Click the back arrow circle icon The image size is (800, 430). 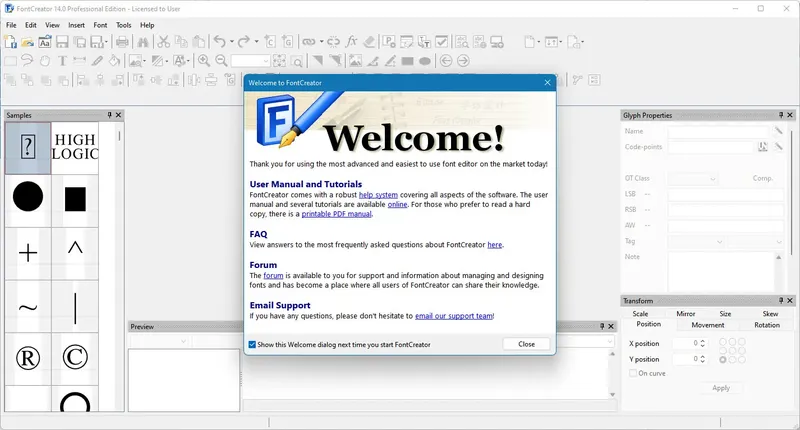click(446, 61)
